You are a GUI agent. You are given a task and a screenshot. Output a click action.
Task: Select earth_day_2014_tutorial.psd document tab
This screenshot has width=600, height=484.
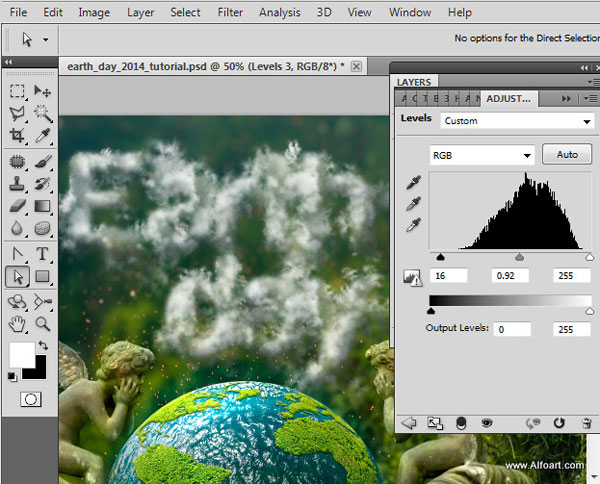click(x=206, y=66)
